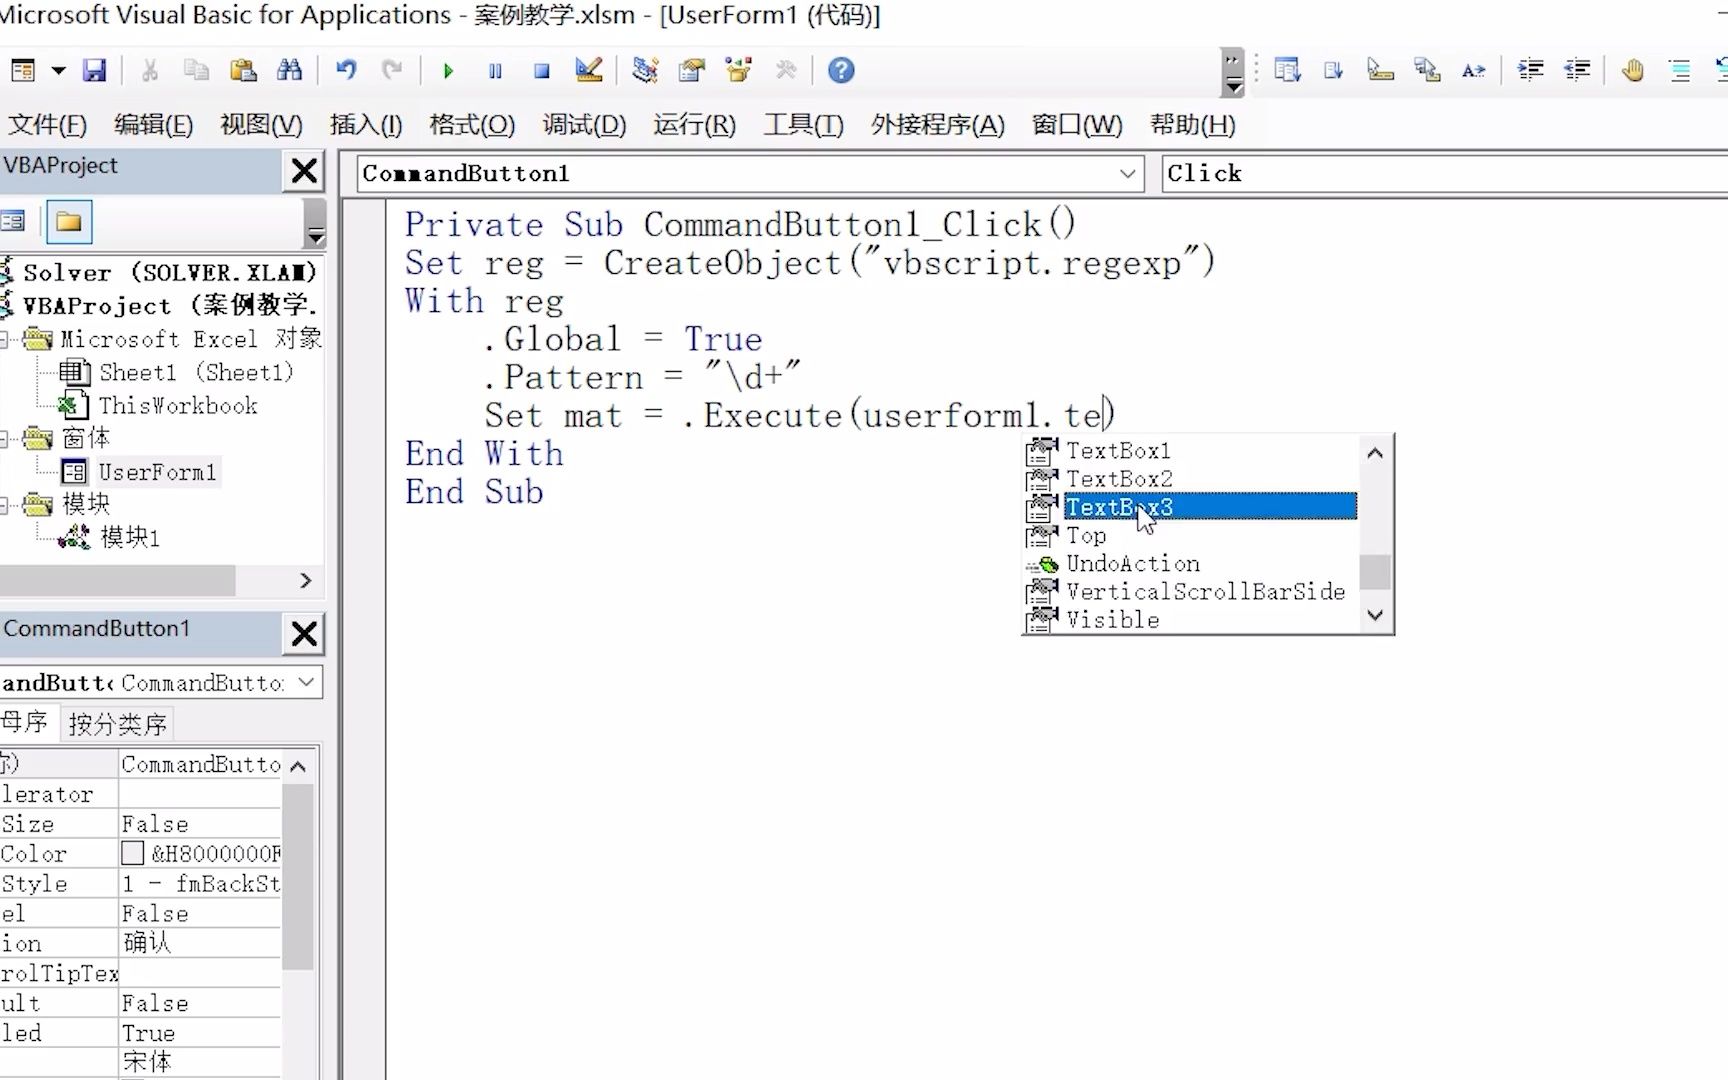Stop execution using the Reset icon

click(x=541, y=70)
